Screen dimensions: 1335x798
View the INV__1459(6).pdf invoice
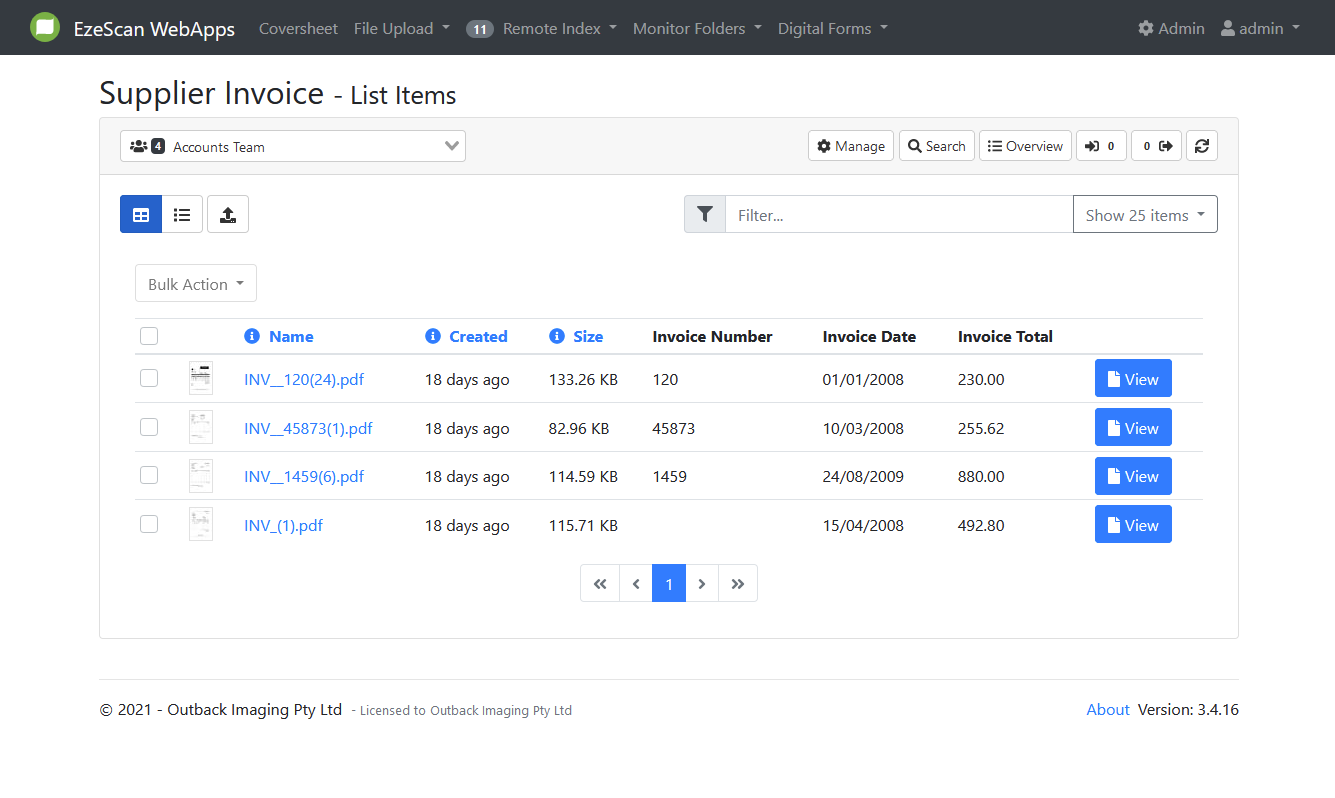point(1133,477)
